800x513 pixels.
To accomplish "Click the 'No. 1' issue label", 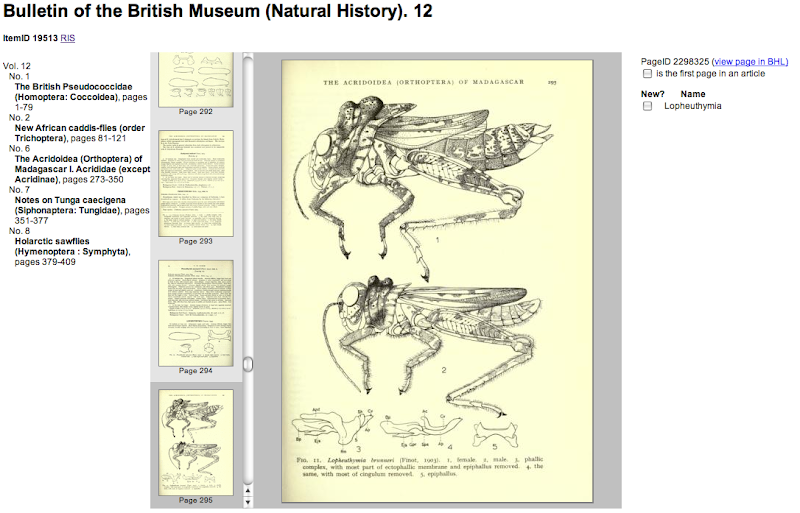I will point(19,77).
